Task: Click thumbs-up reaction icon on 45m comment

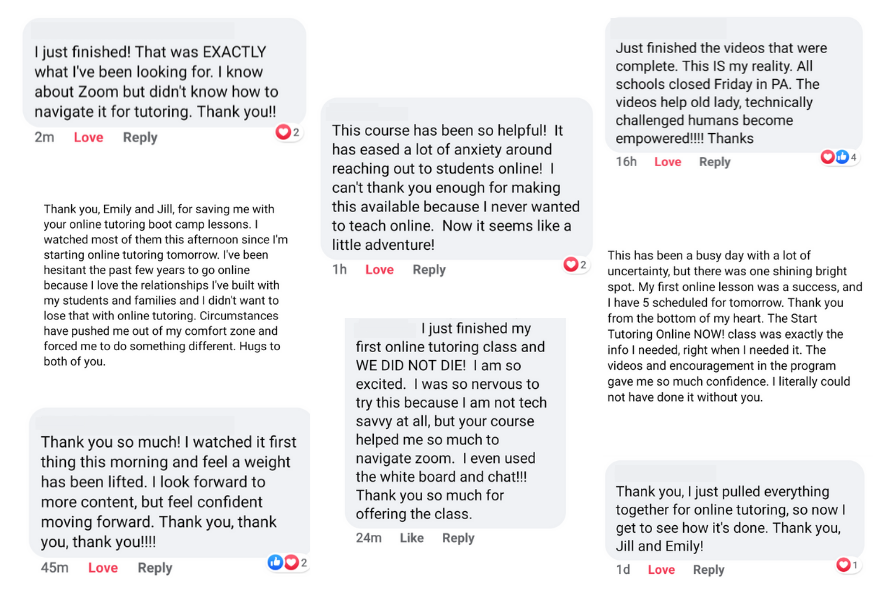Action: point(275,562)
